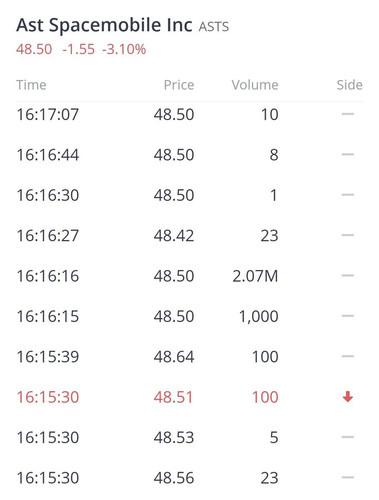Select the 16:17:07 trade row

pyautogui.click(x=189, y=114)
